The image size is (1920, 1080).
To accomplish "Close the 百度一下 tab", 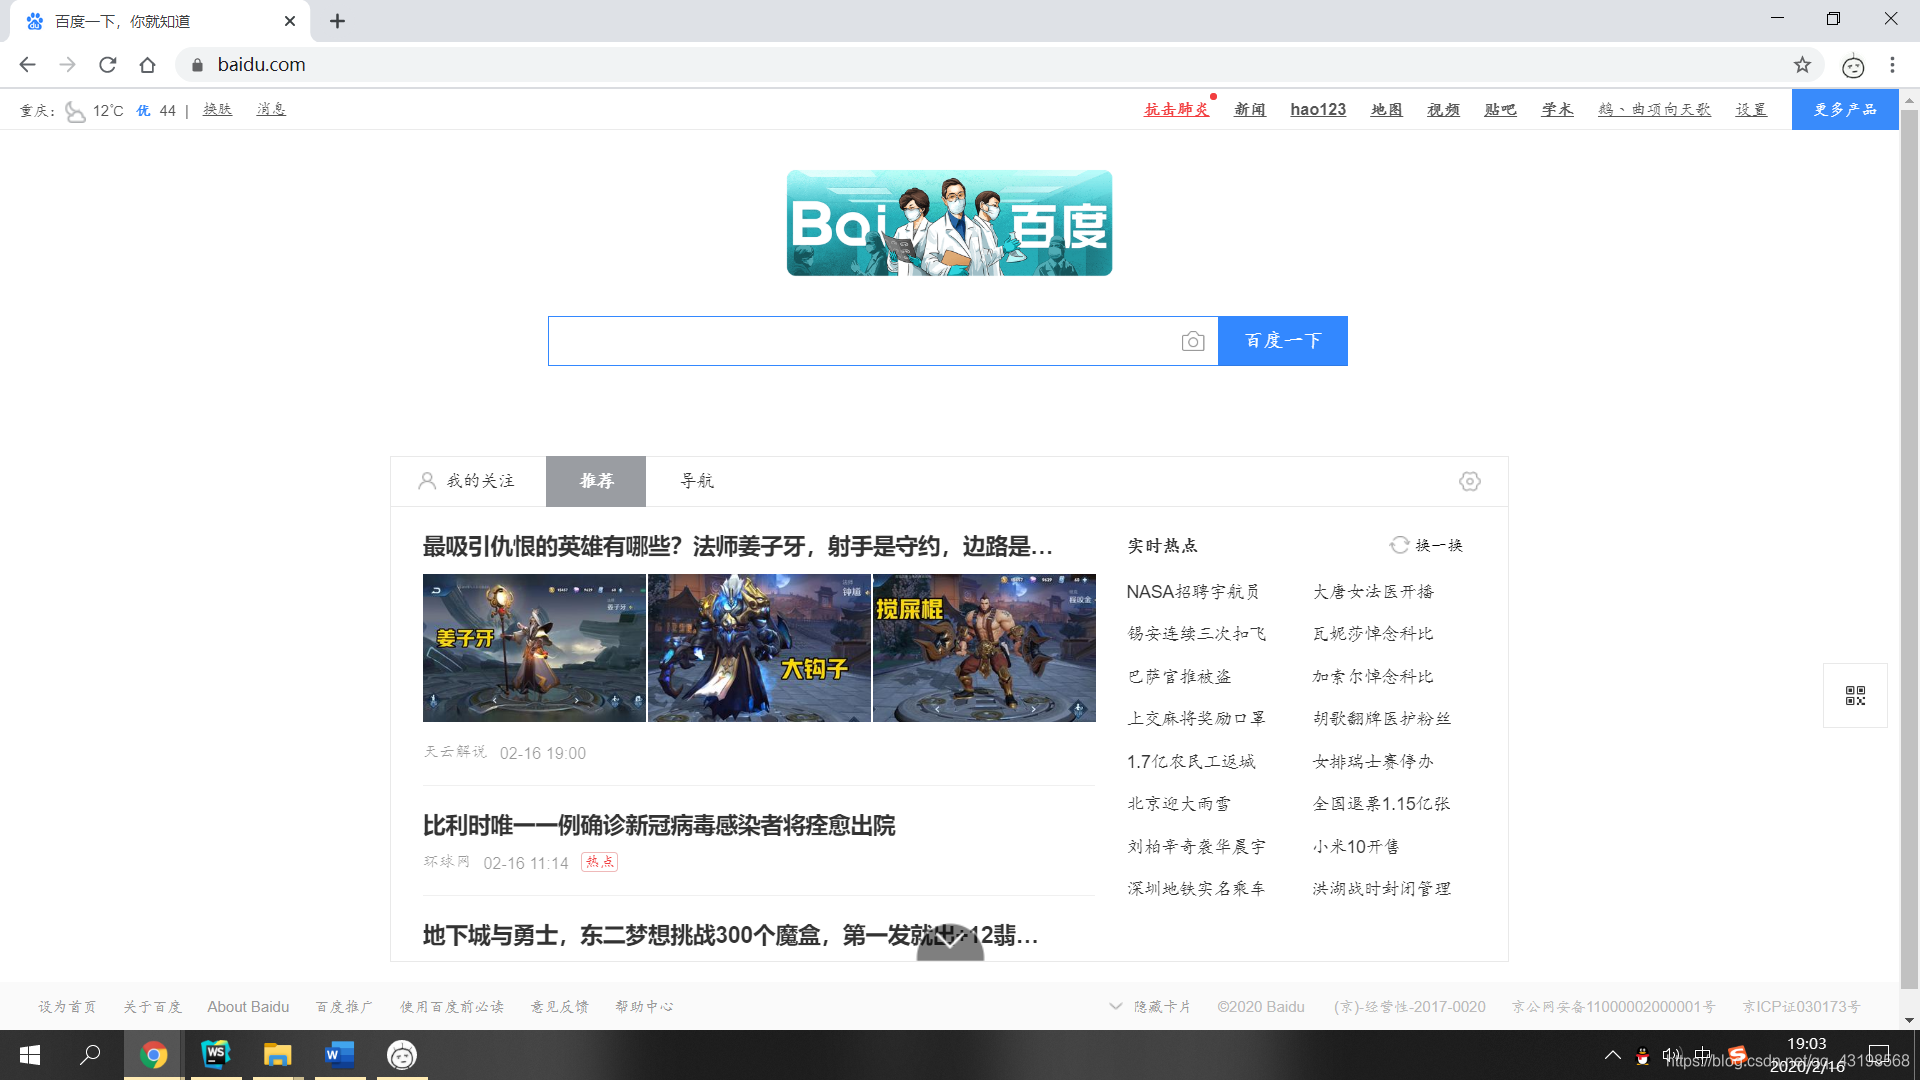I will (x=290, y=21).
